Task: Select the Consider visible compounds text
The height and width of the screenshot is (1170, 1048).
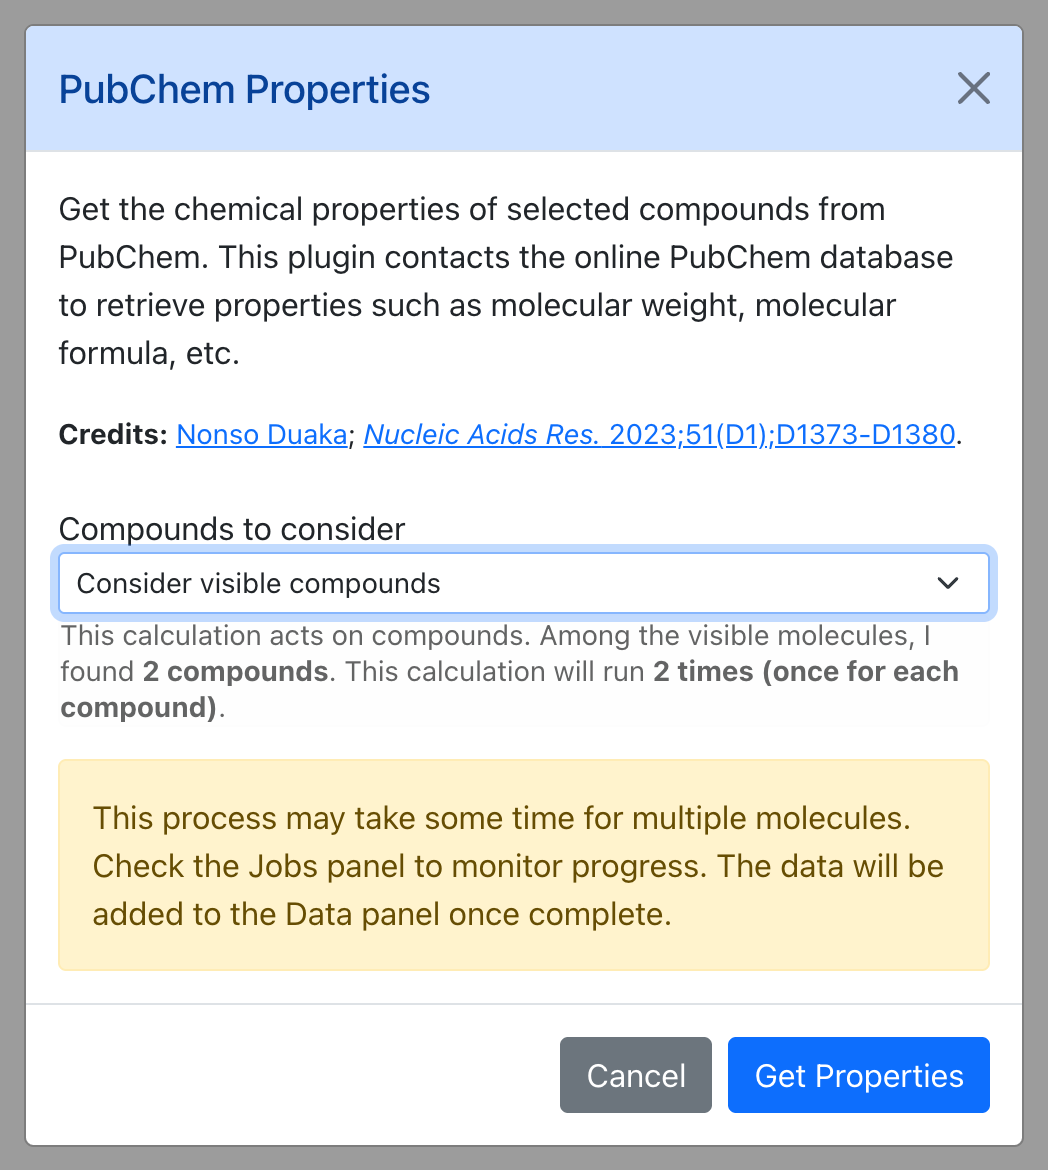Action: click(x=258, y=584)
